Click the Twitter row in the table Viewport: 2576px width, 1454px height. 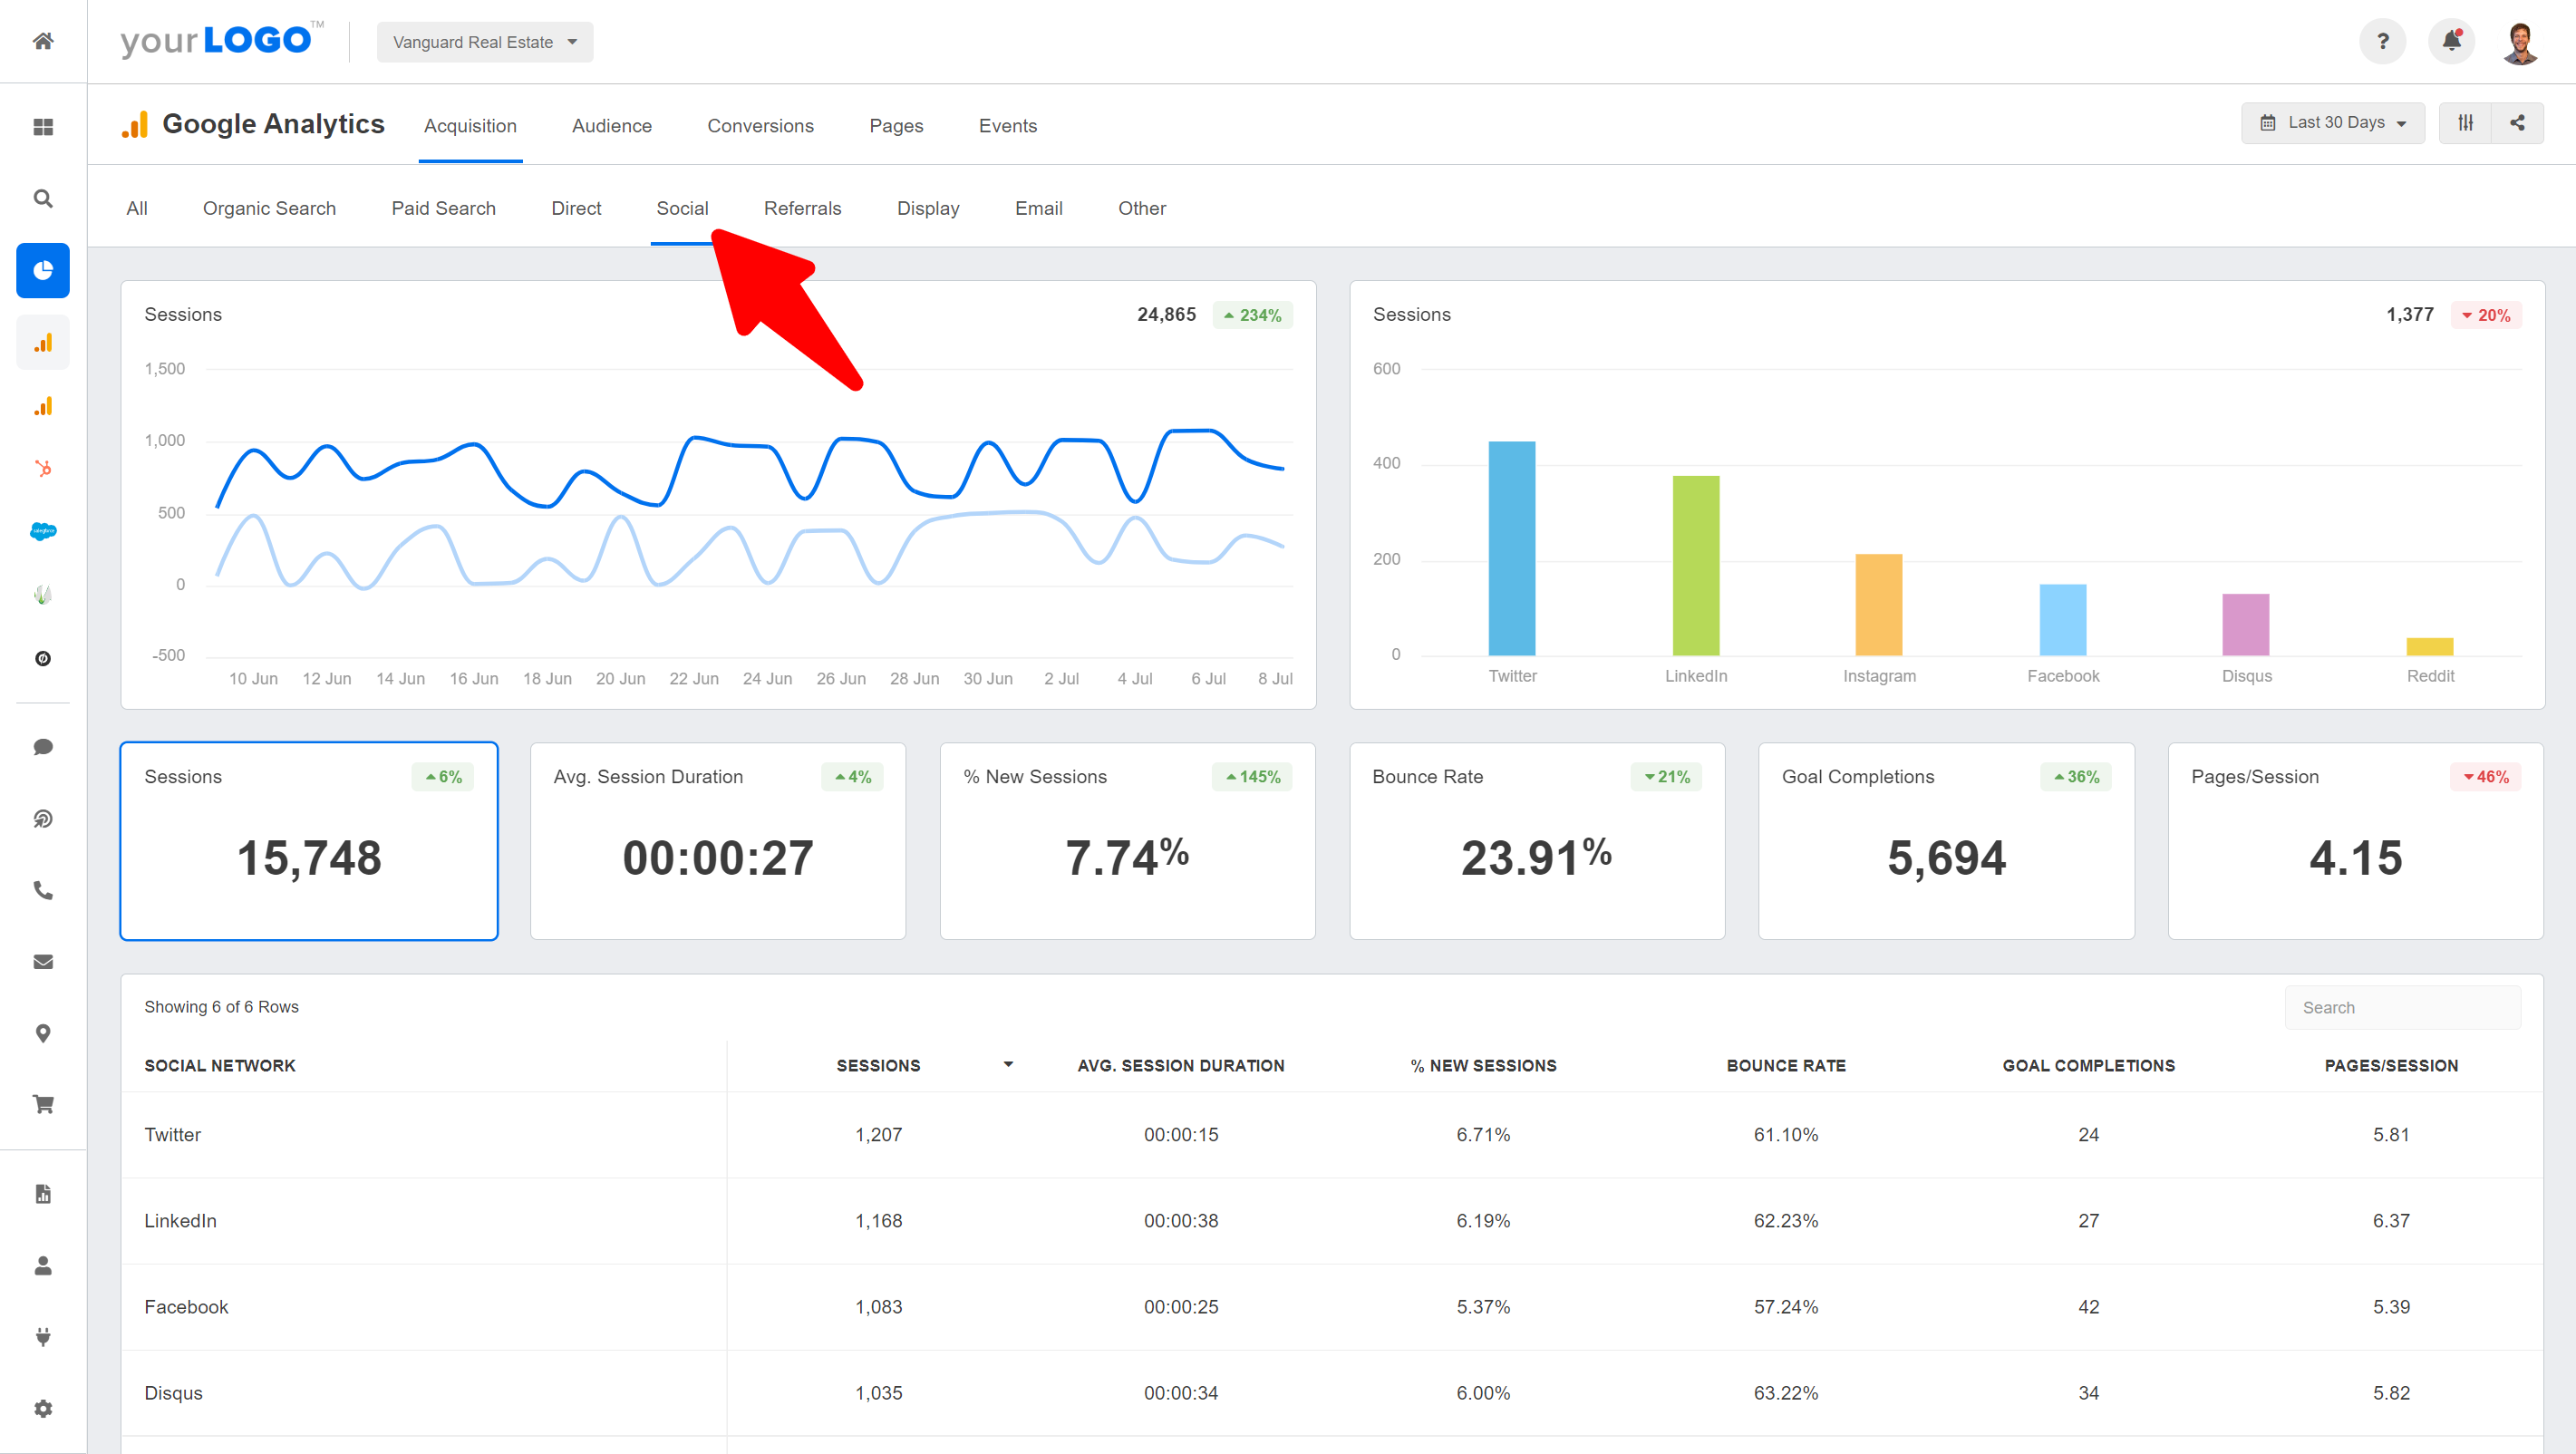tap(1332, 1135)
